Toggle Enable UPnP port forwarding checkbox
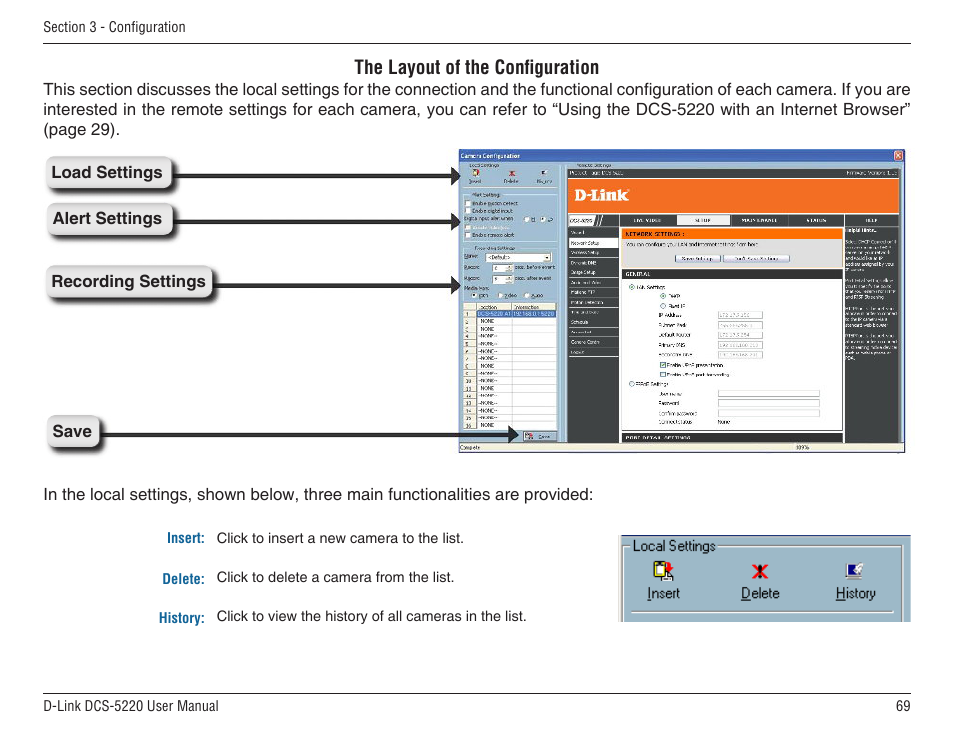The width and height of the screenshot is (954, 738). [x=663, y=374]
